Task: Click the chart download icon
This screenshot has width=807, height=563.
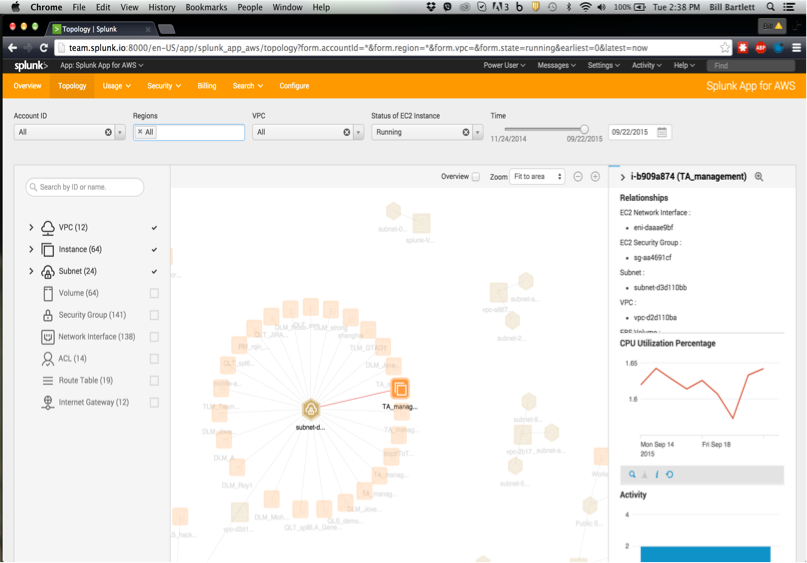Action: pyautogui.click(x=644, y=474)
